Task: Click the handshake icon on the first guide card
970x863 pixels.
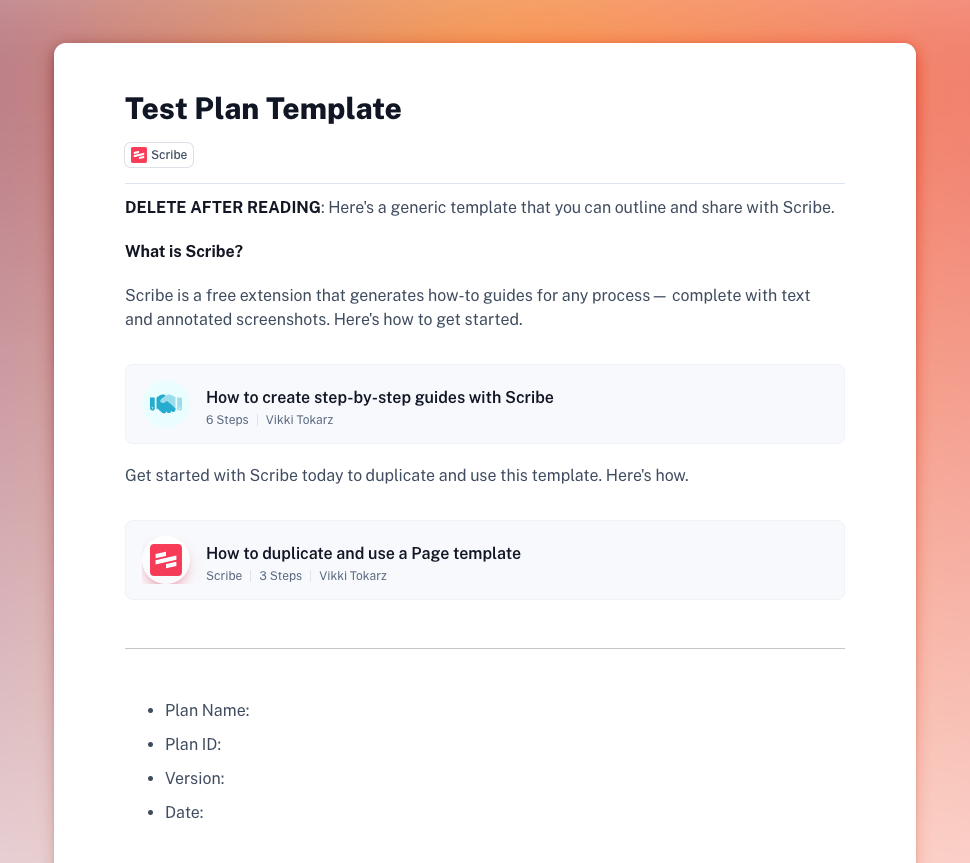Action: (166, 404)
